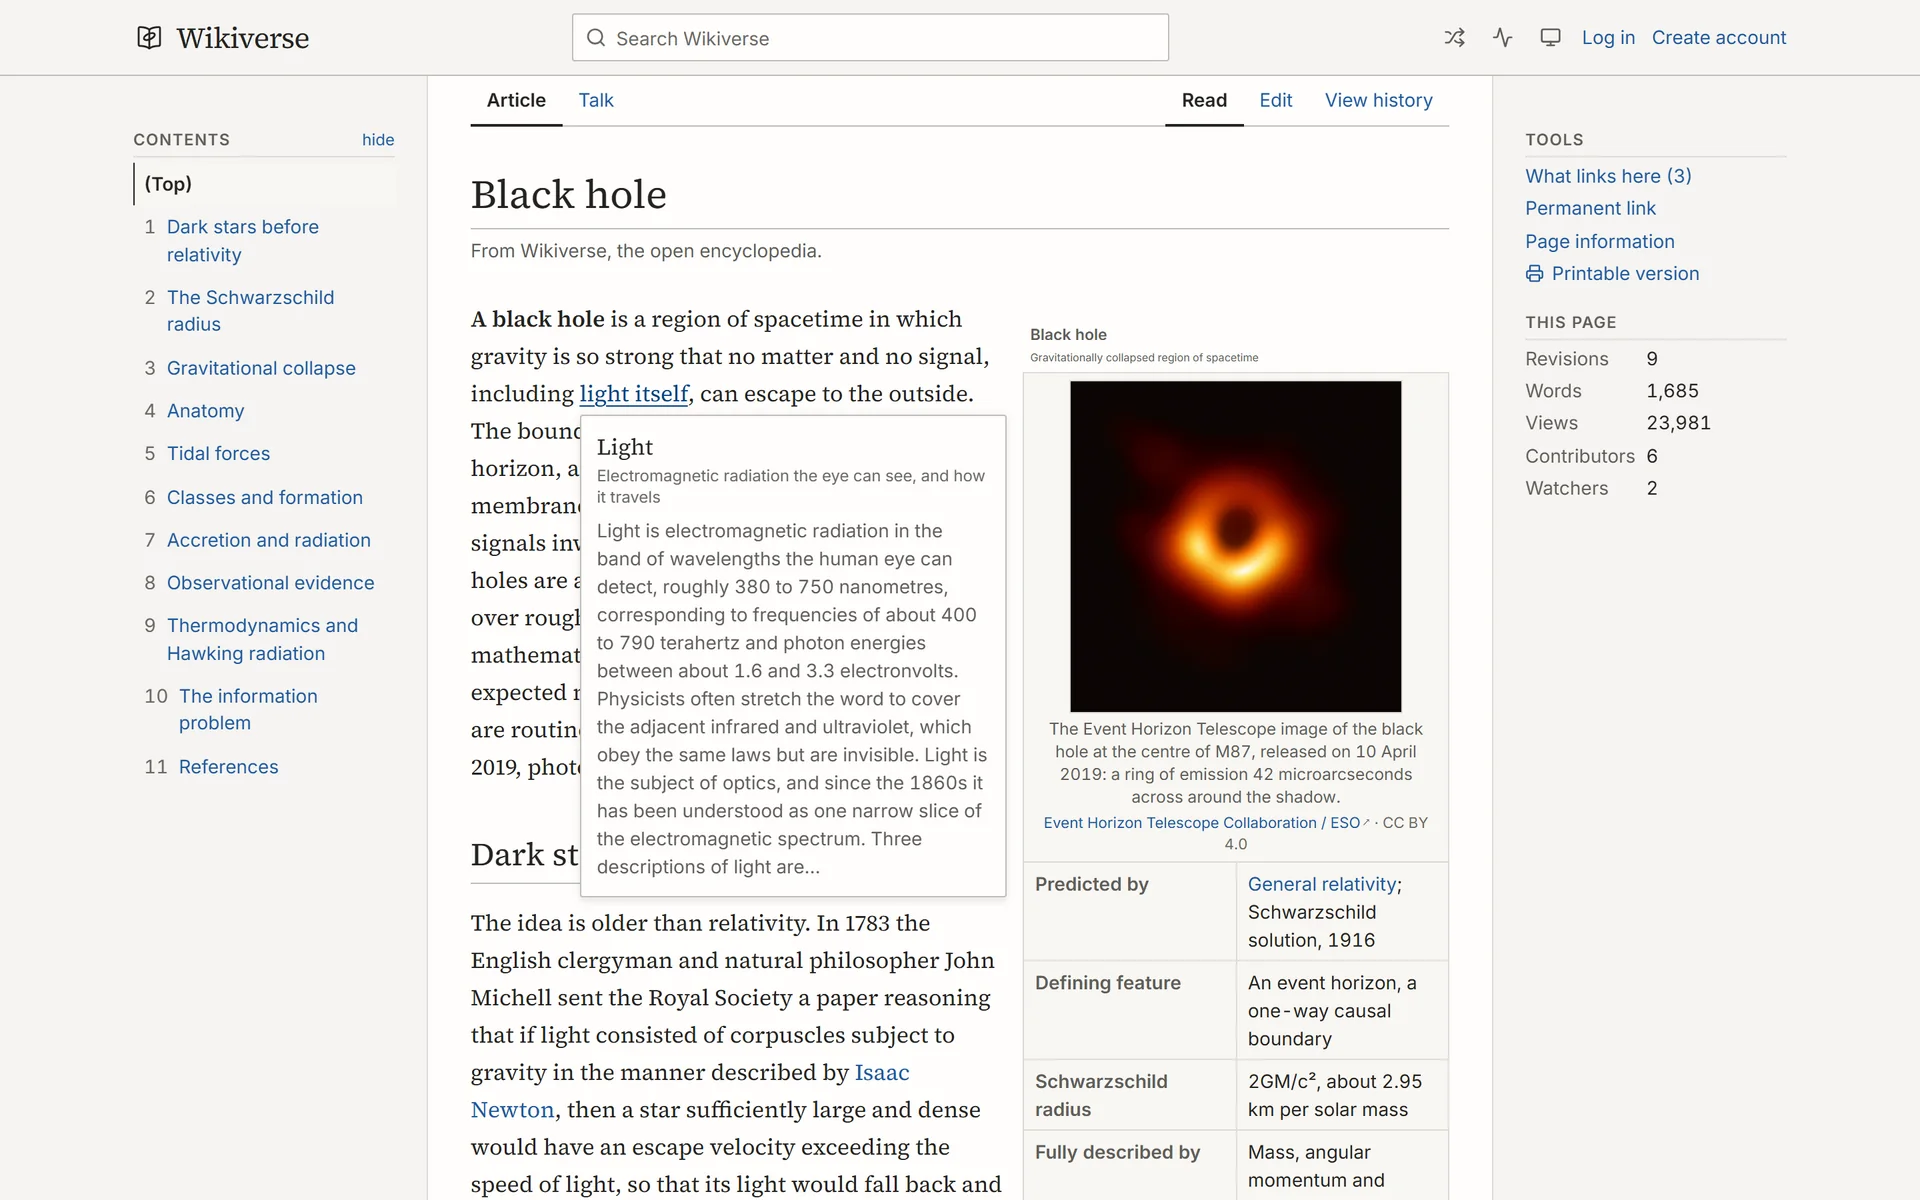The height and width of the screenshot is (1200, 1920).
Task: Open a random article via shuffle icon
Action: pyautogui.click(x=1454, y=38)
